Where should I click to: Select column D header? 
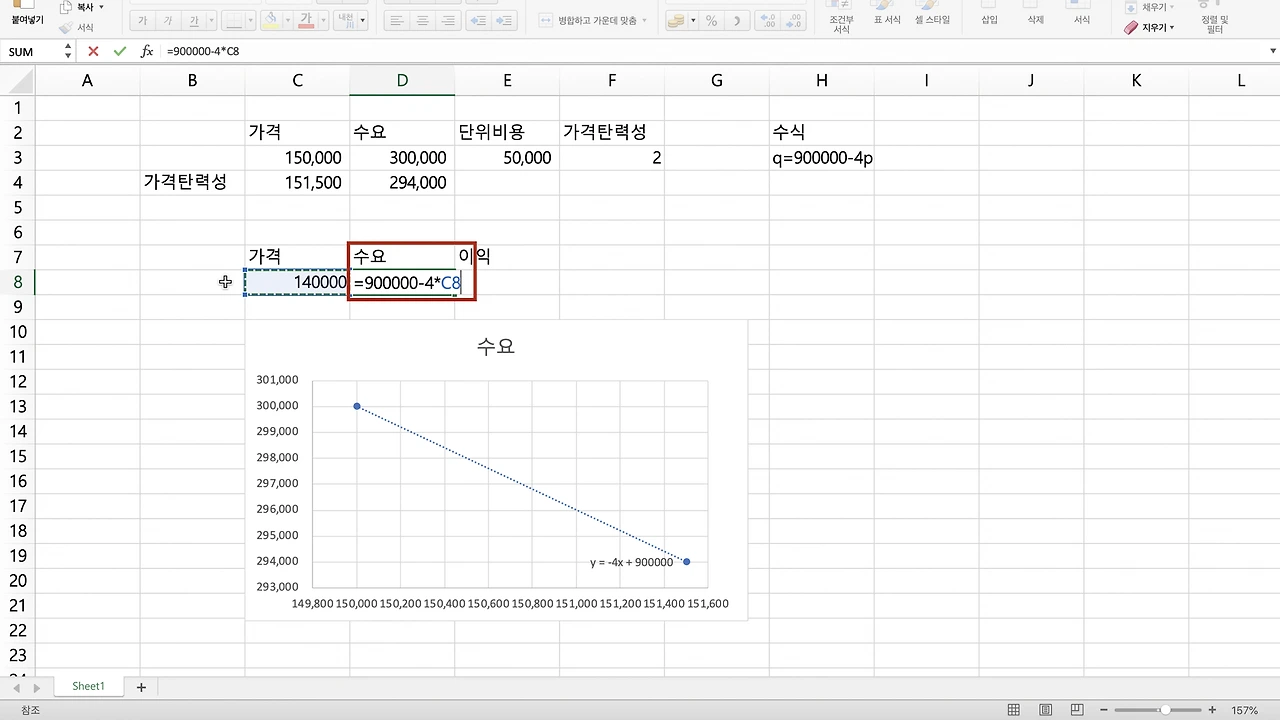[402, 81]
